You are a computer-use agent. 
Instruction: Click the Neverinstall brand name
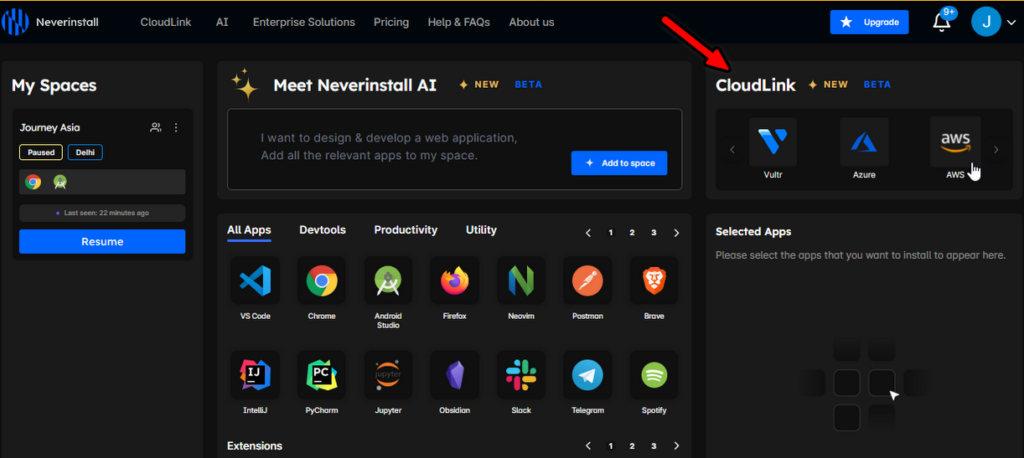(x=67, y=22)
